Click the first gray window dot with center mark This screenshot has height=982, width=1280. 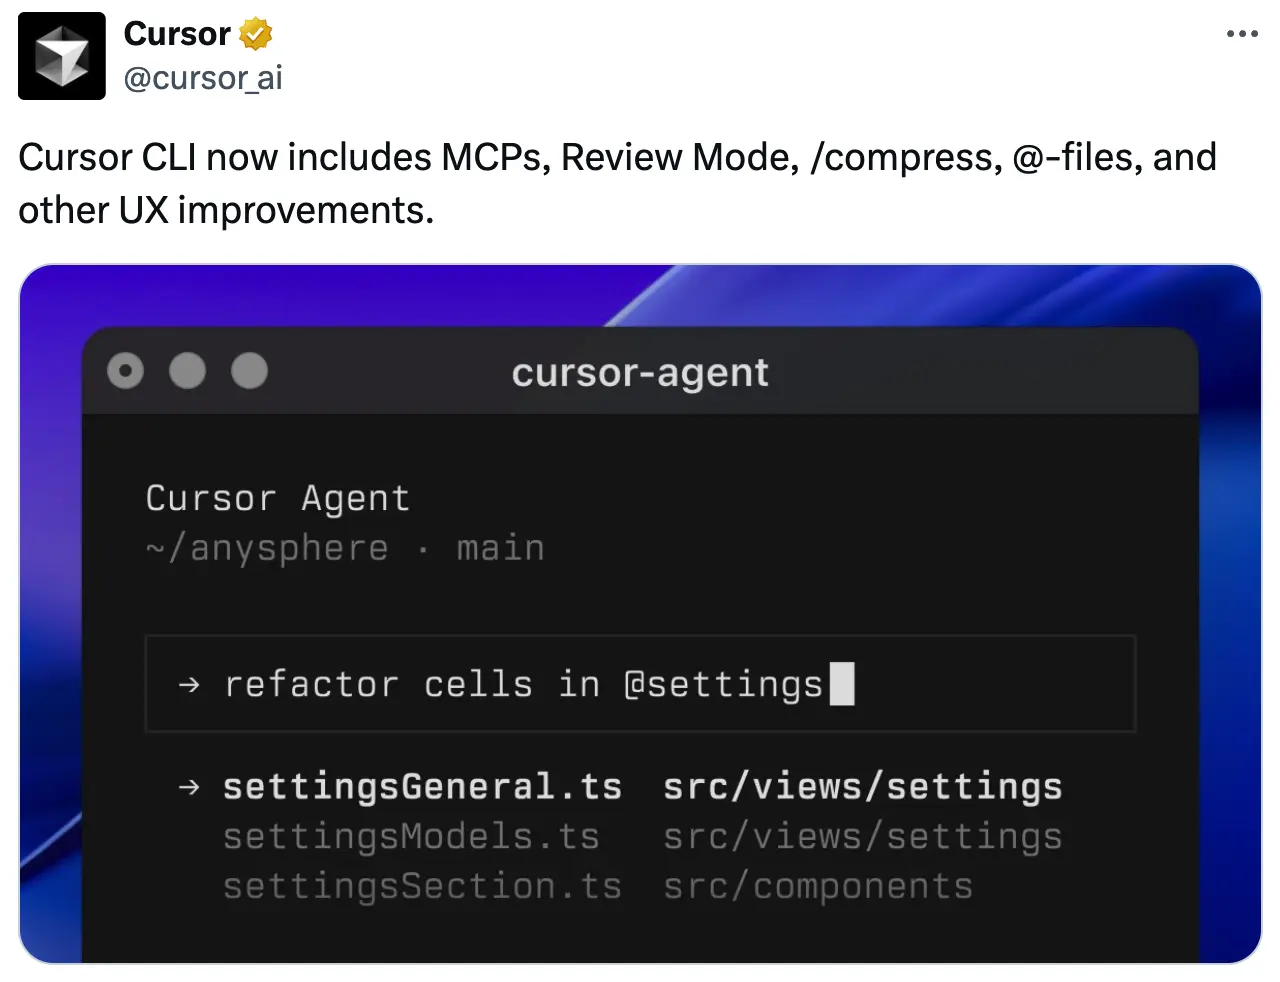click(x=126, y=372)
